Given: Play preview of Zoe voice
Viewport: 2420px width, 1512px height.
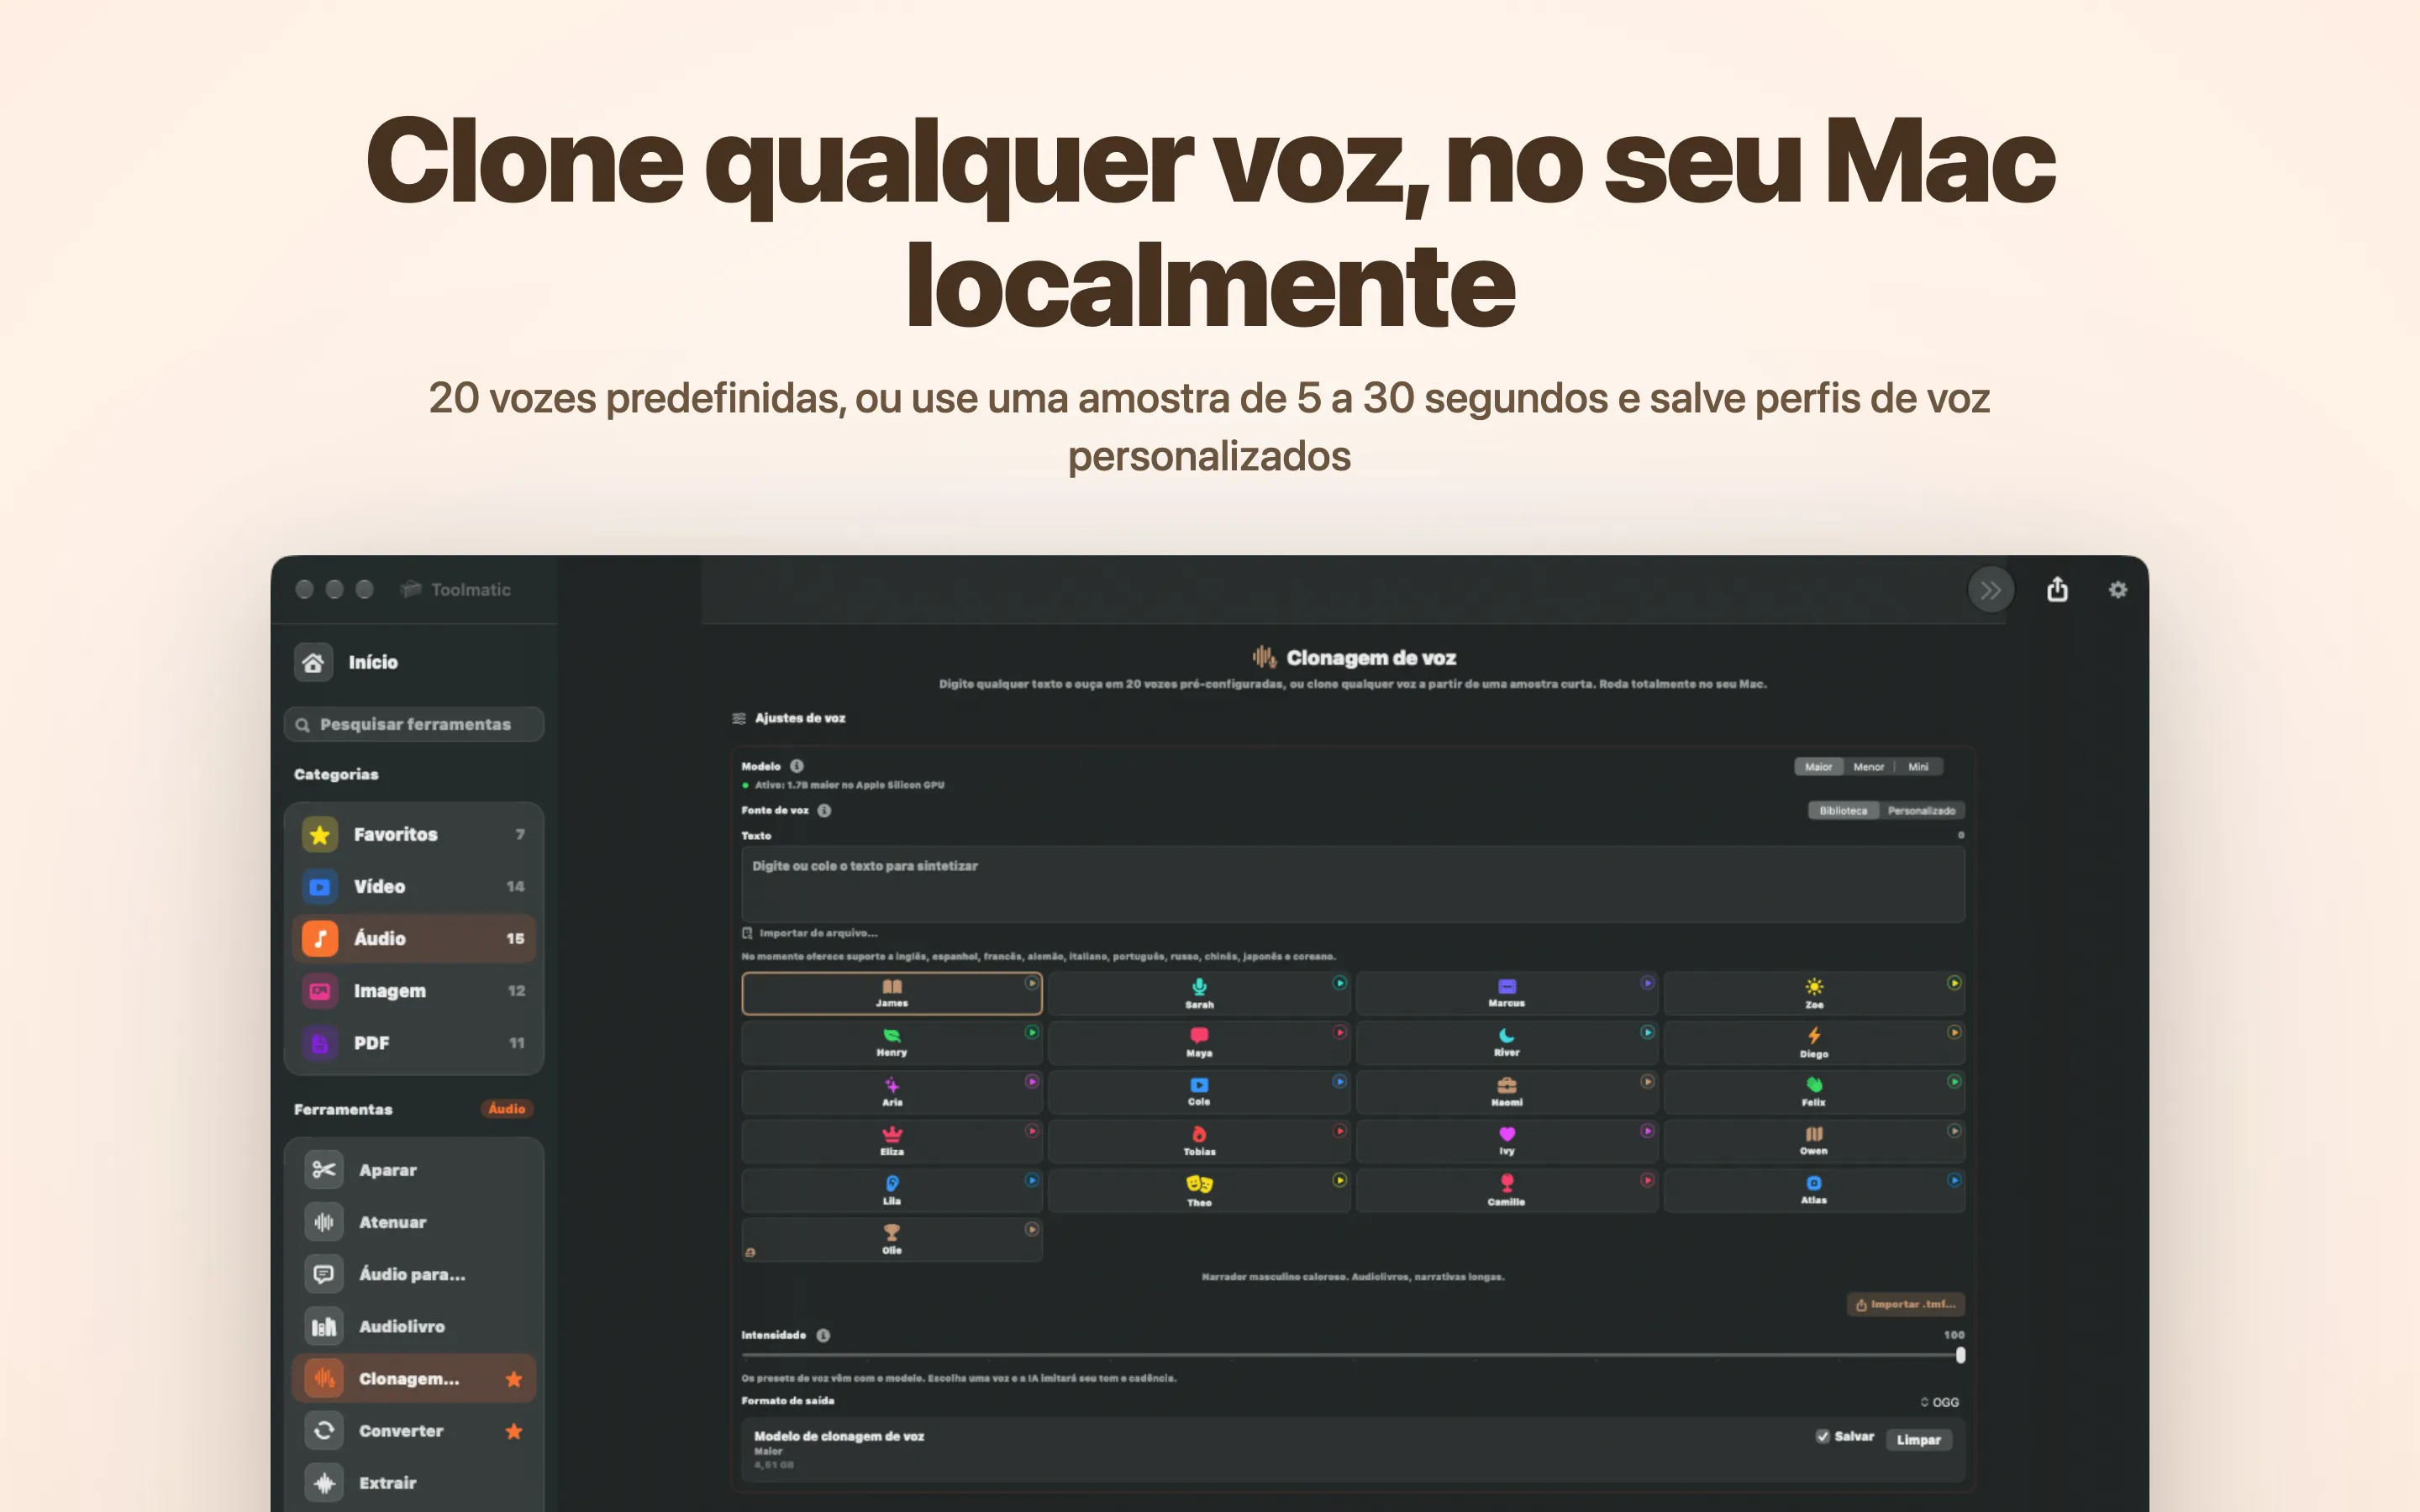Looking at the screenshot, I should tap(1954, 983).
